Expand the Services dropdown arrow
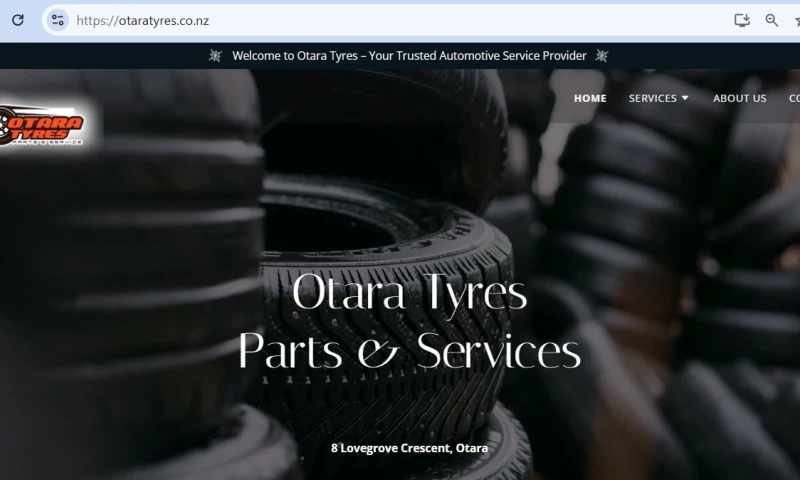Viewport: 800px width, 480px height. [x=685, y=98]
